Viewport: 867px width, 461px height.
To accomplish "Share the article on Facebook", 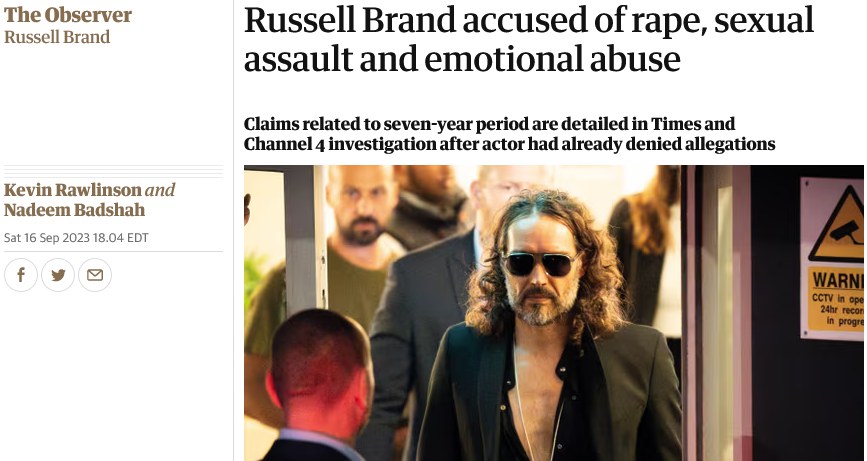I will click(21, 275).
